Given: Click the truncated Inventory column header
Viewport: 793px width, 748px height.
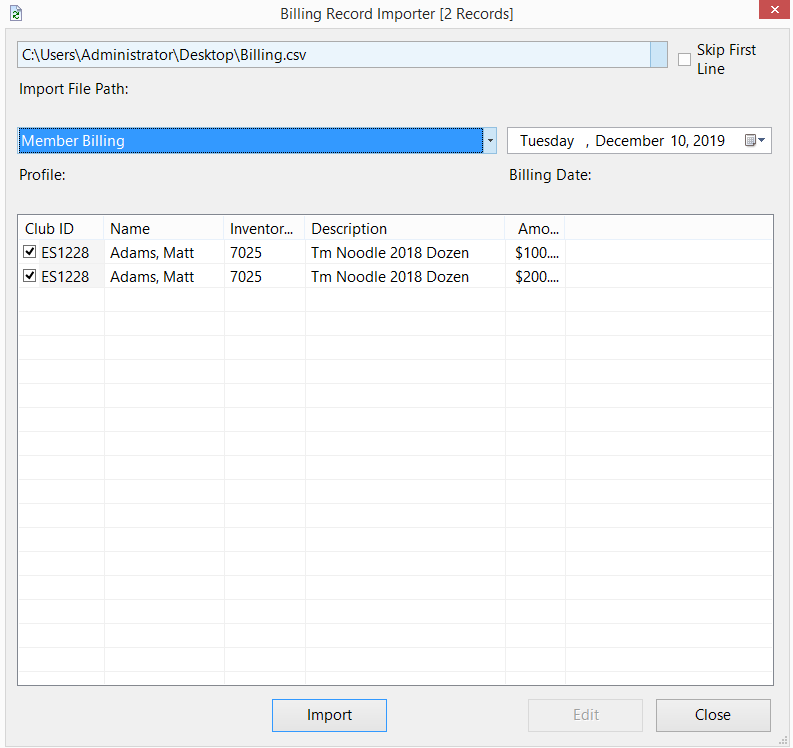Looking at the screenshot, I should (264, 229).
